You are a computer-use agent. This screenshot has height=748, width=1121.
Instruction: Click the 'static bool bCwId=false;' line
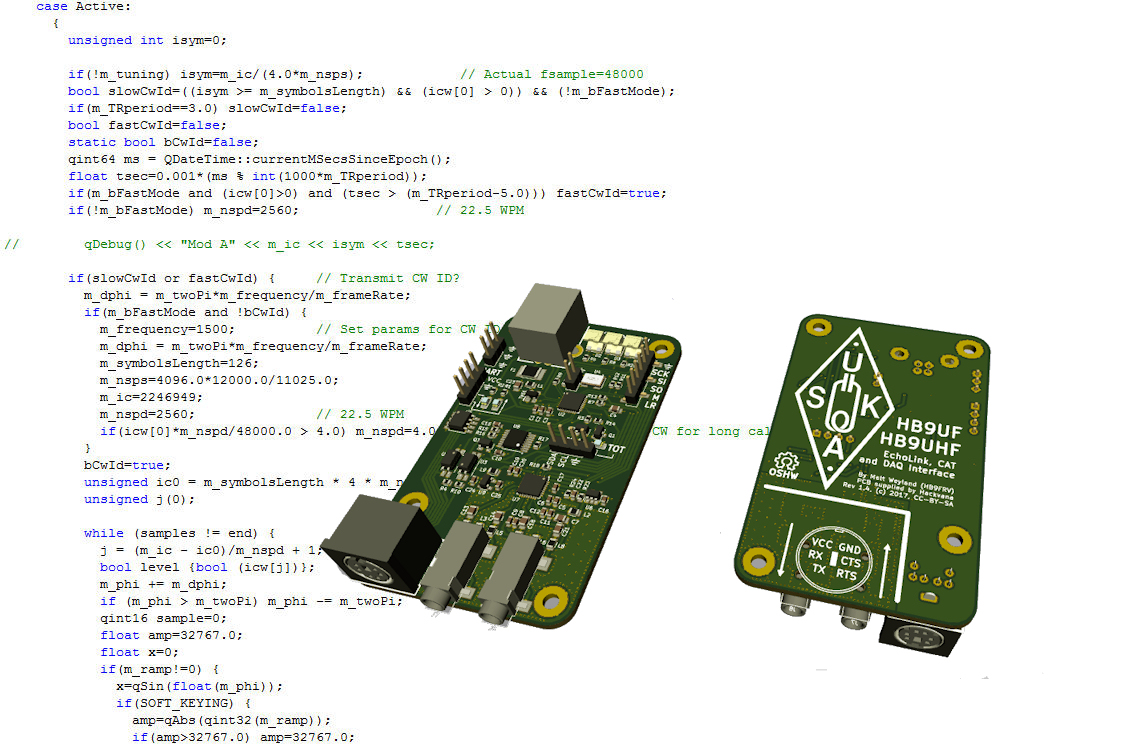(162, 142)
